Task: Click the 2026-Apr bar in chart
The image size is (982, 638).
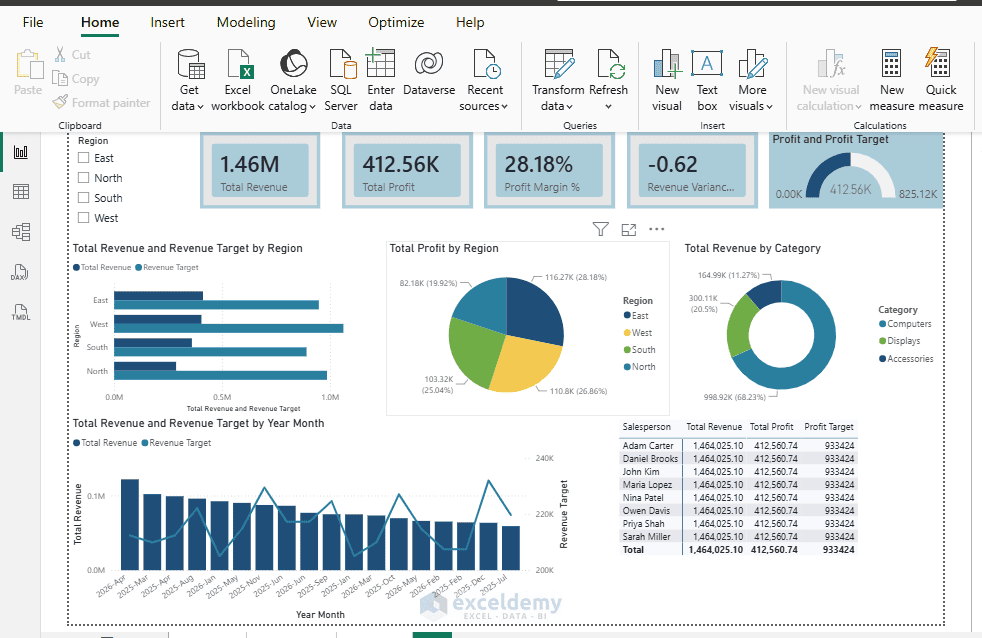Action: coord(130,524)
